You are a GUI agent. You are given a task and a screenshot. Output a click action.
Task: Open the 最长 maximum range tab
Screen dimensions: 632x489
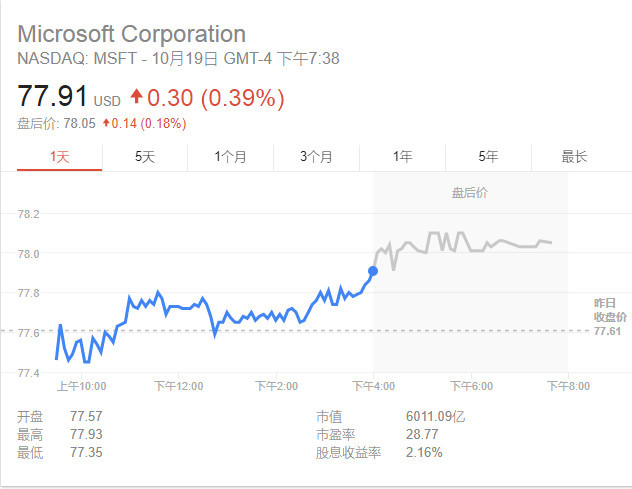[x=574, y=156]
